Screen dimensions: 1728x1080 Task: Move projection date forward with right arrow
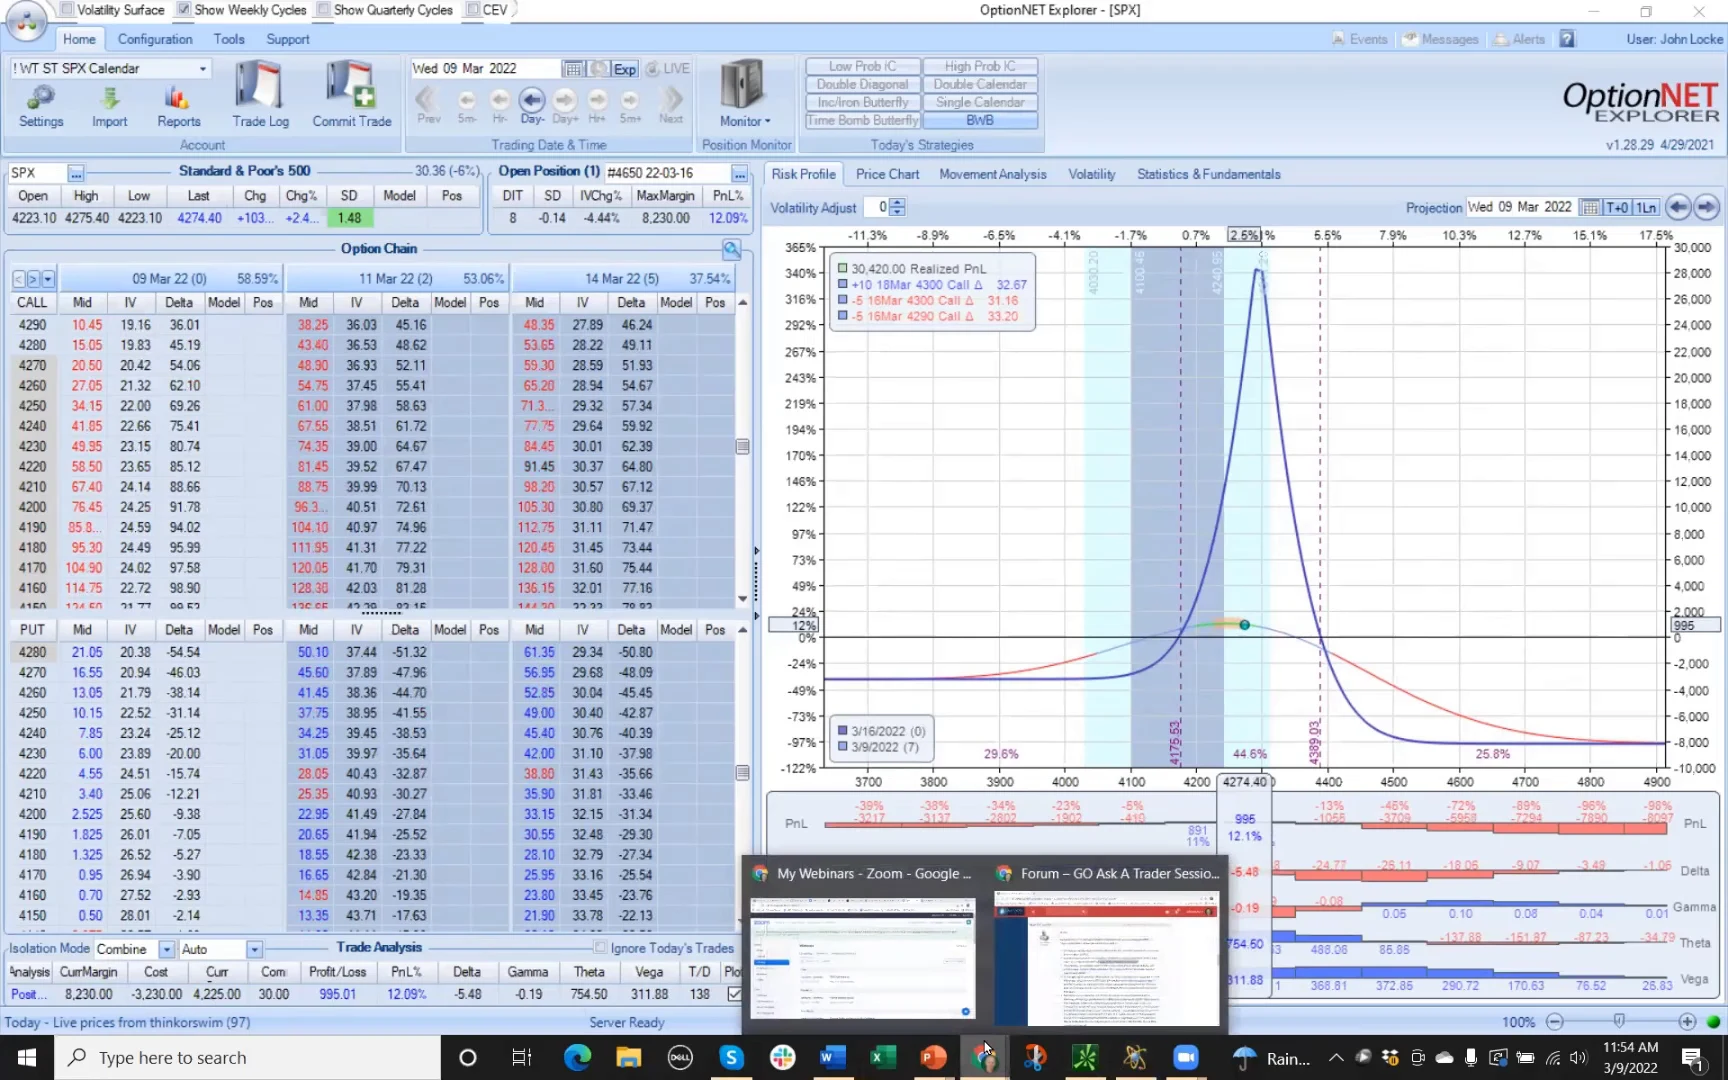coord(1706,207)
